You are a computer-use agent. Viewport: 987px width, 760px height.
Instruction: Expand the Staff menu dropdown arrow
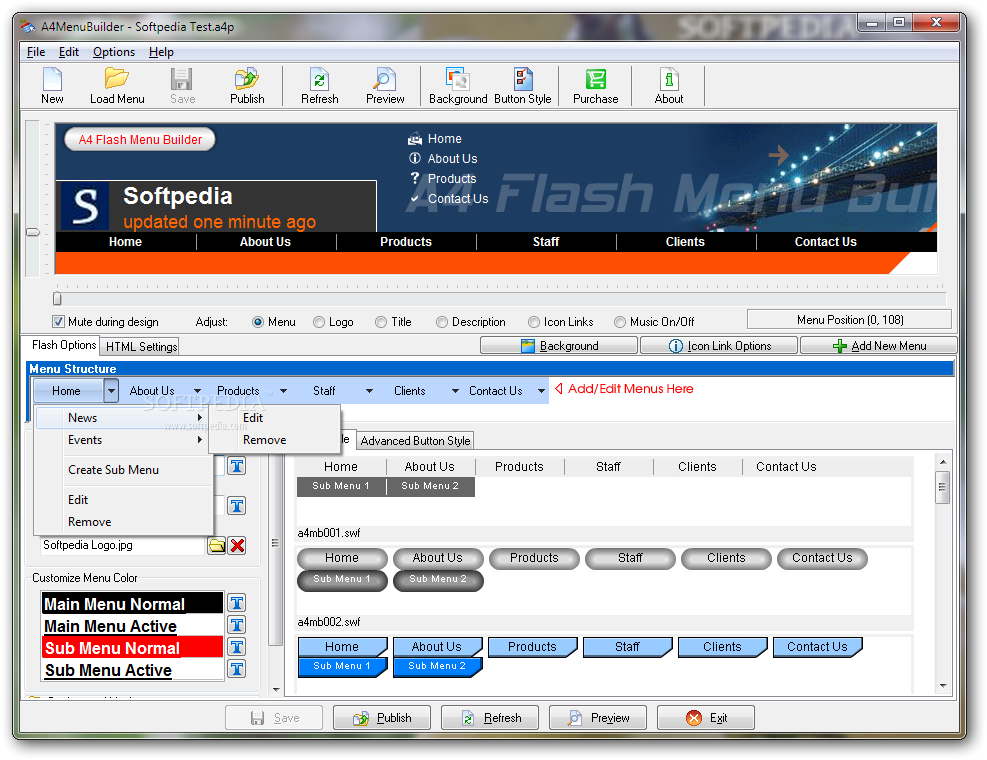369,391
